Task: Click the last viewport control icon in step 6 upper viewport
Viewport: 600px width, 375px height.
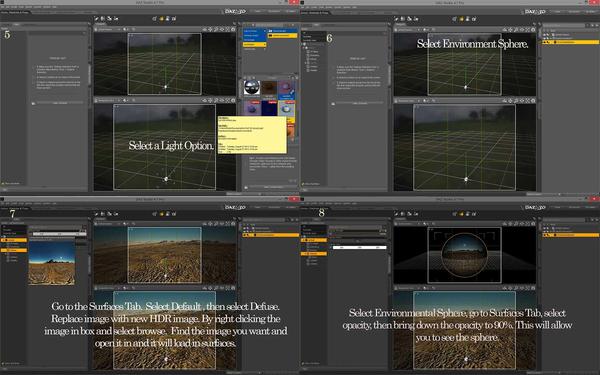Action: pyautogui.click(x=533, y=29)
